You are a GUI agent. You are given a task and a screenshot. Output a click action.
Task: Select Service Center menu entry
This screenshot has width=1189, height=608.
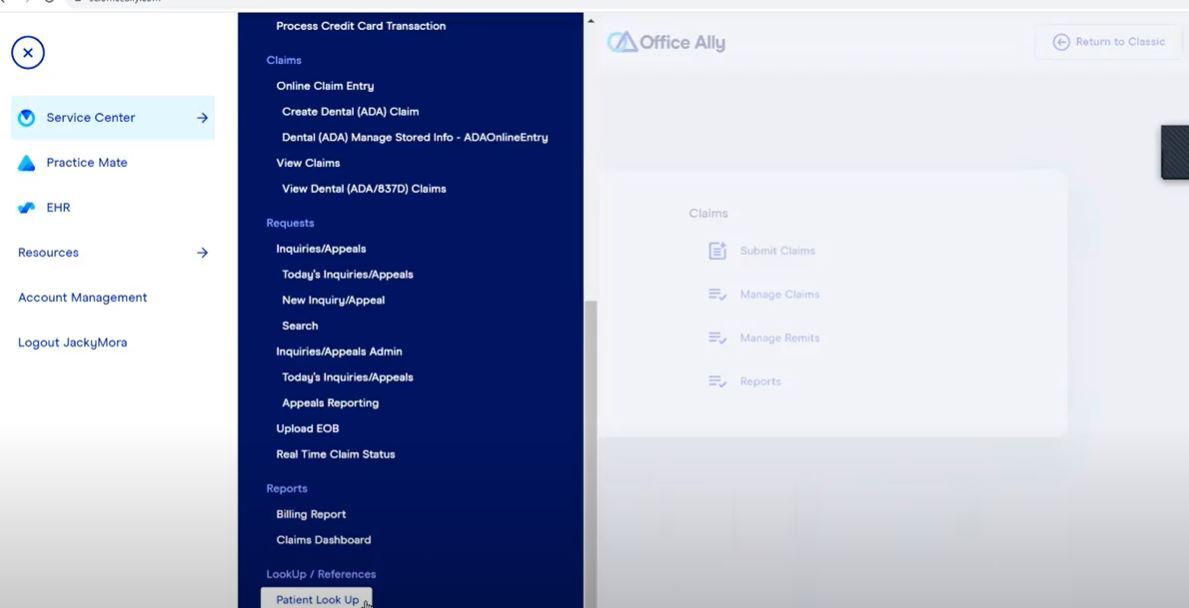pos(112,118)
